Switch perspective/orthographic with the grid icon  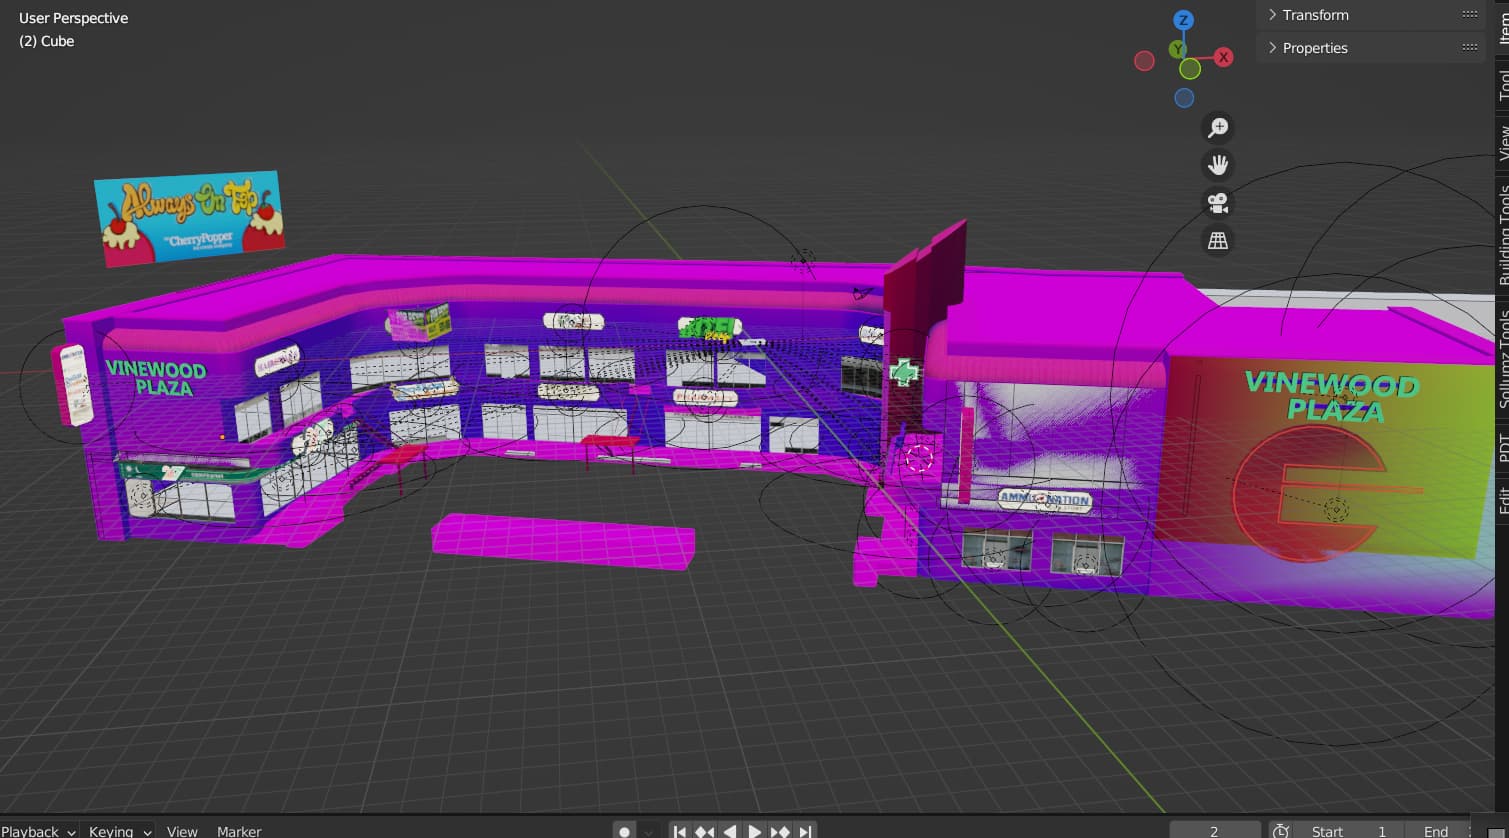click(x=1218, y=241)
